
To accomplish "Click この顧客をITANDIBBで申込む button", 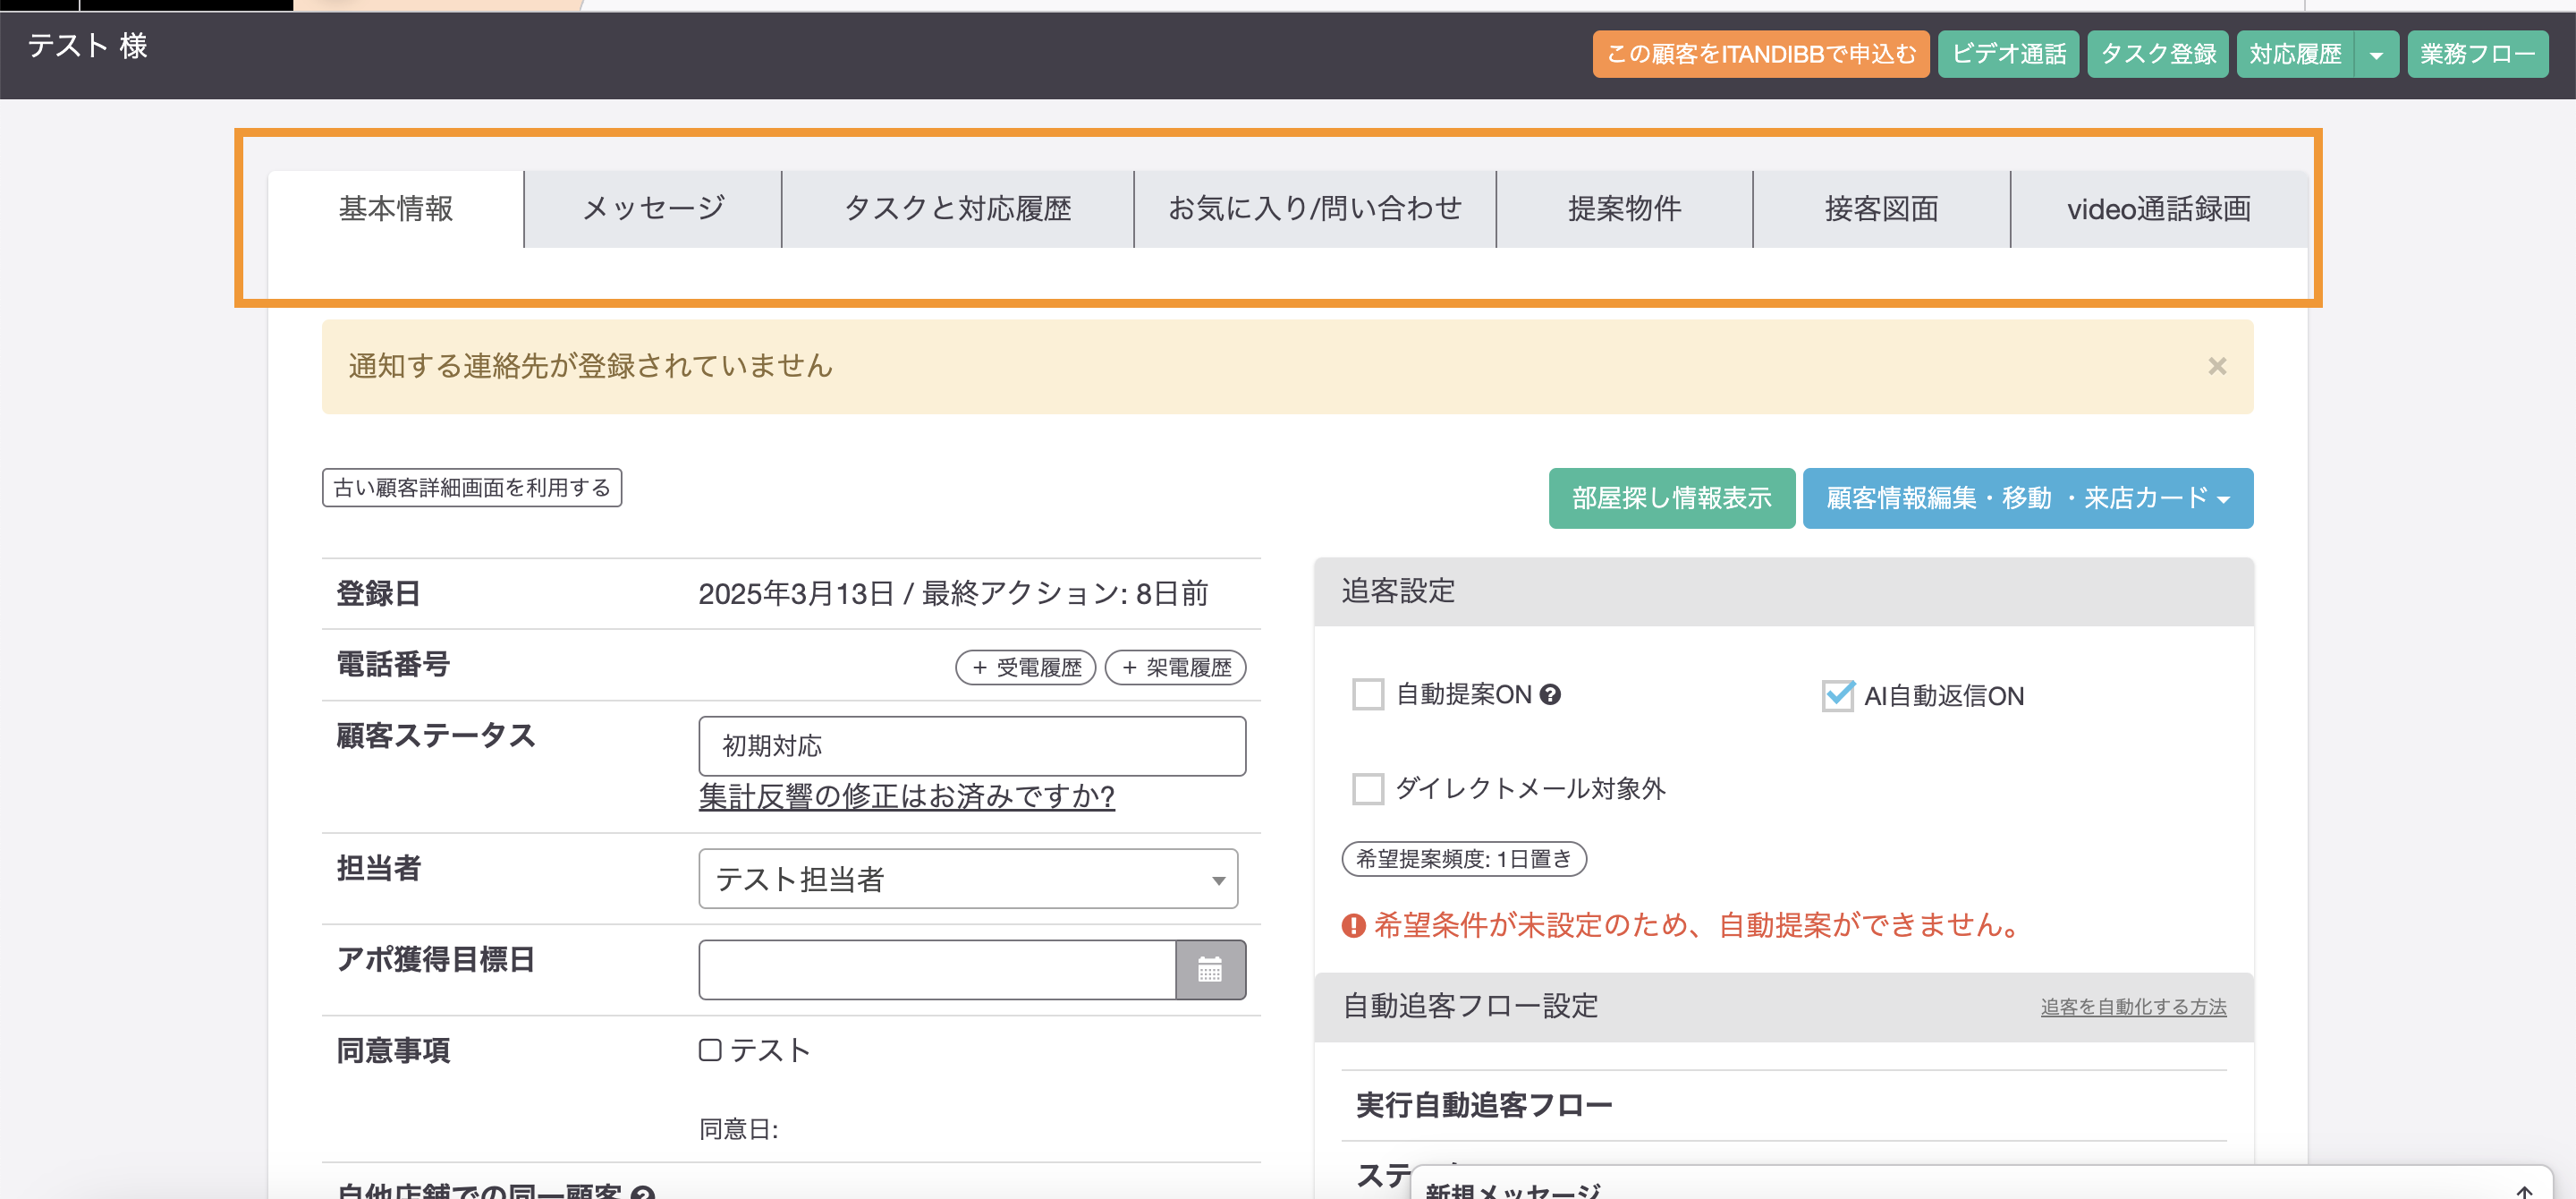I will click(x=1760, y=54).
